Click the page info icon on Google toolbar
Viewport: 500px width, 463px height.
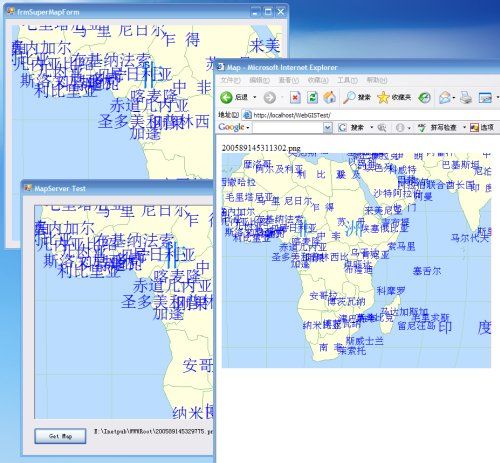[x=400, y=127]
